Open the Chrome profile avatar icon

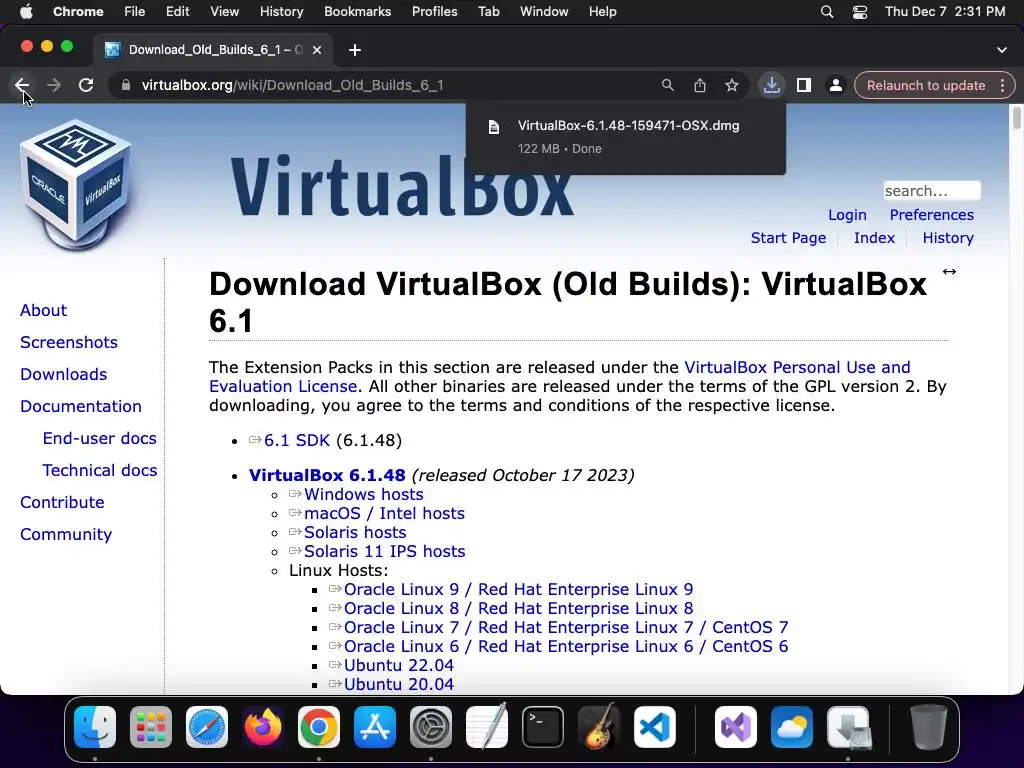tap(835, 86)
